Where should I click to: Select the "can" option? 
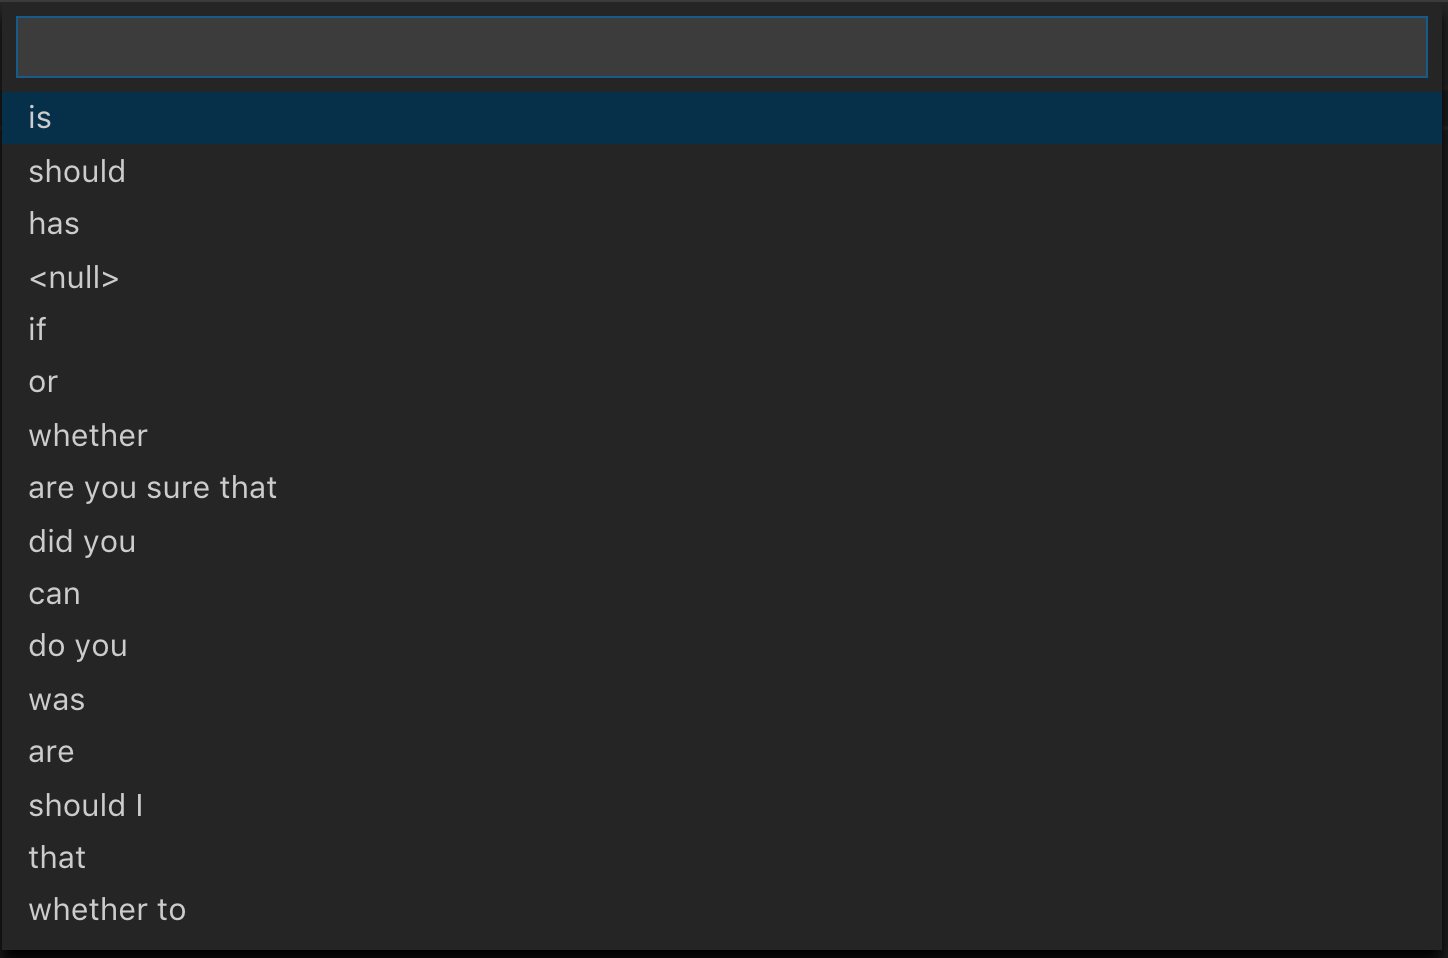click(721, 593)
